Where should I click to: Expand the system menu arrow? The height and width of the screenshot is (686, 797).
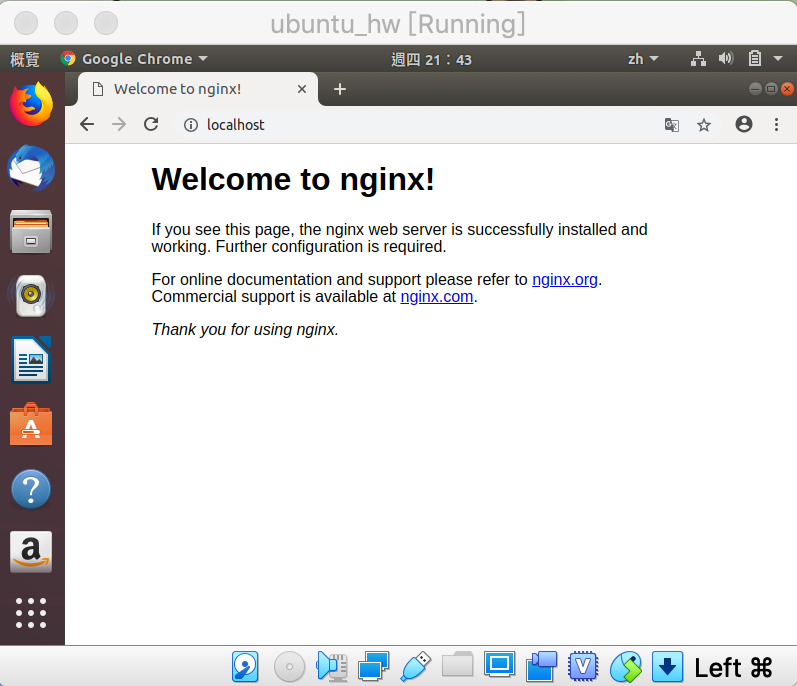pyautogui.click(x=778, y=59)
